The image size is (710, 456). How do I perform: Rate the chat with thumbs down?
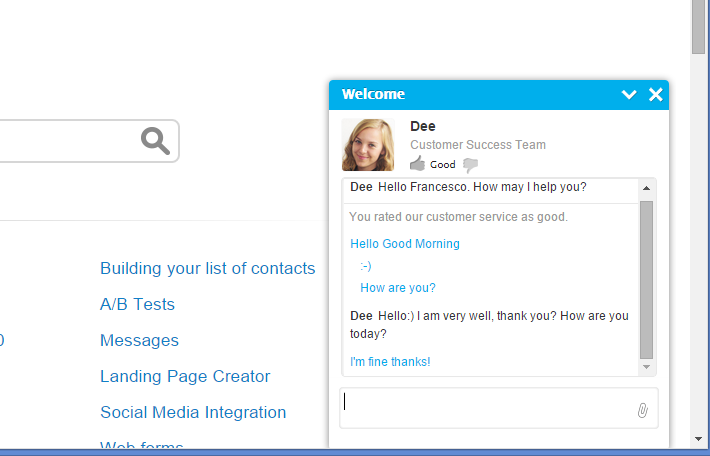click(470, 165)
